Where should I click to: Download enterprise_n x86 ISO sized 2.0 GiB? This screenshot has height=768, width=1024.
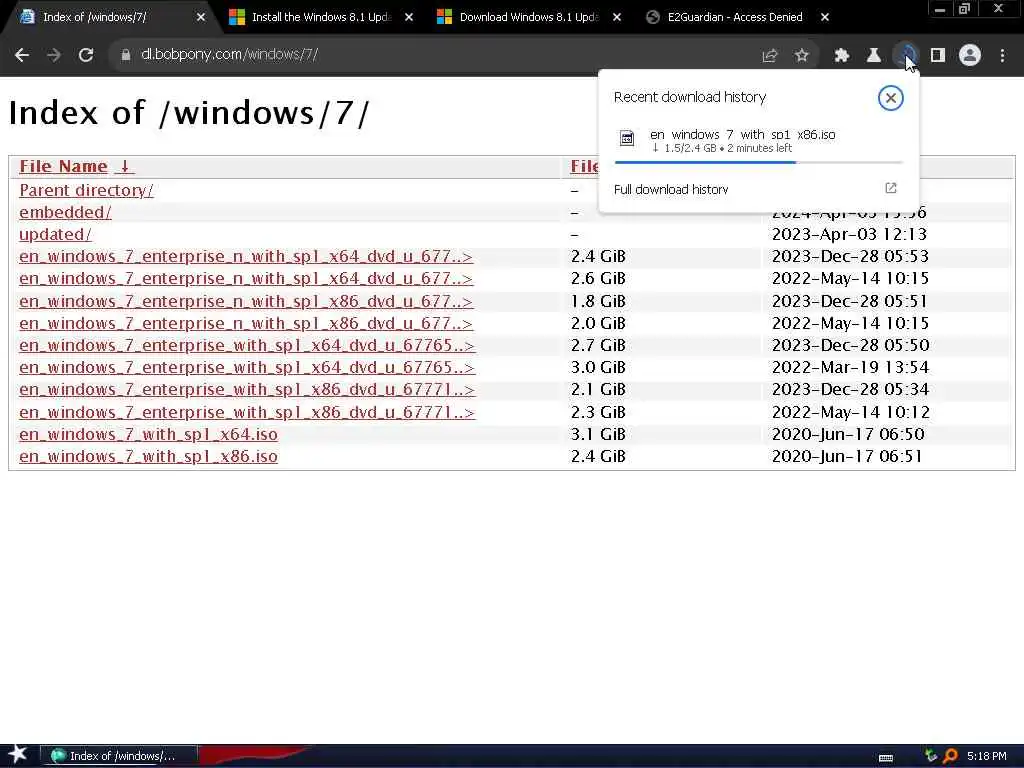[246, 324]
